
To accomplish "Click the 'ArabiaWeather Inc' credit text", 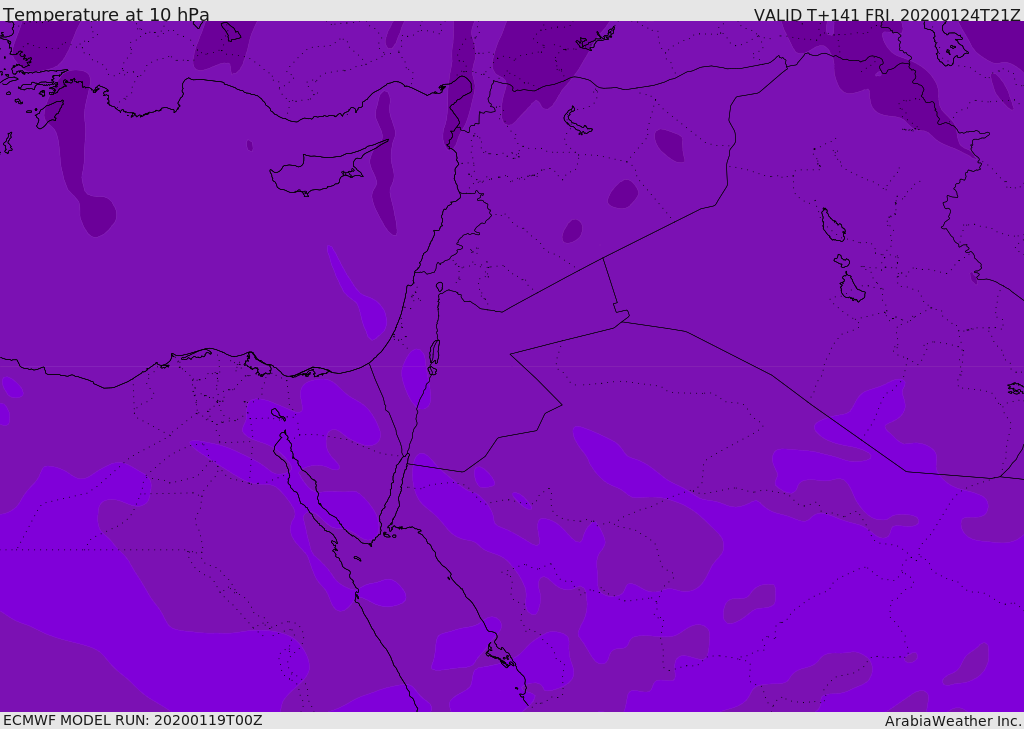I will 952,721.
